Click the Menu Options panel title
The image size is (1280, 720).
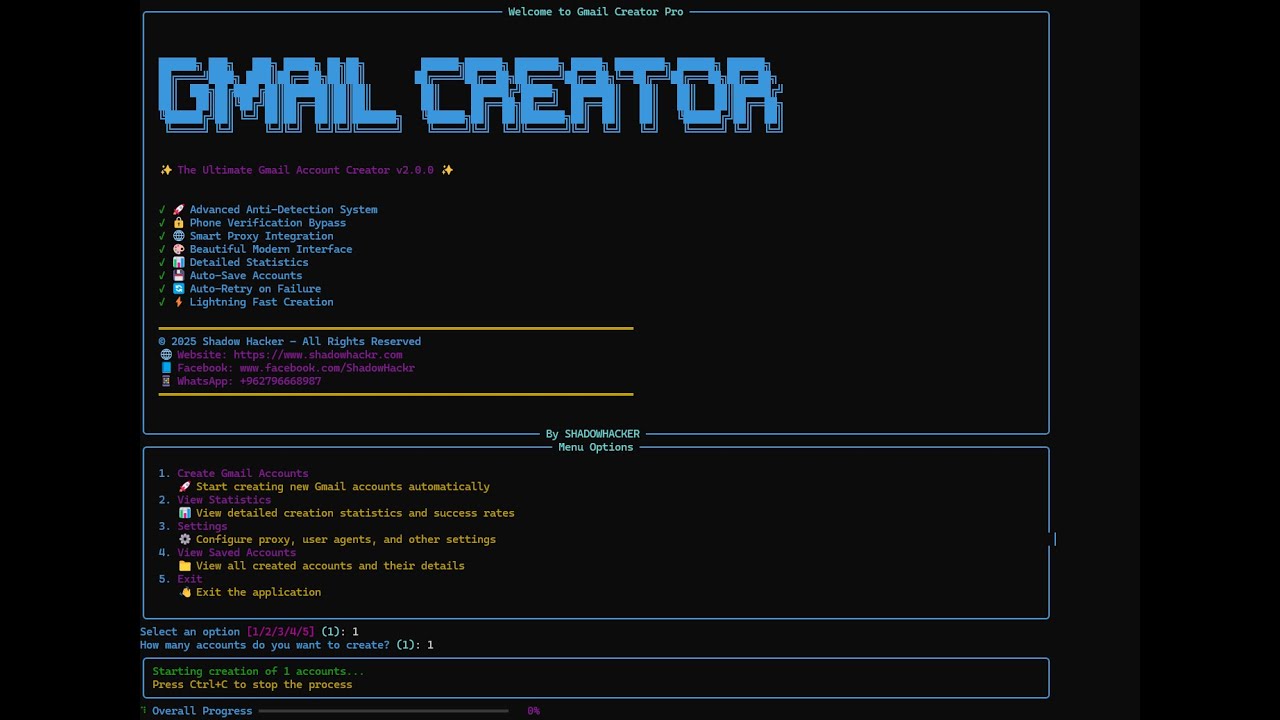click(596, 447)
